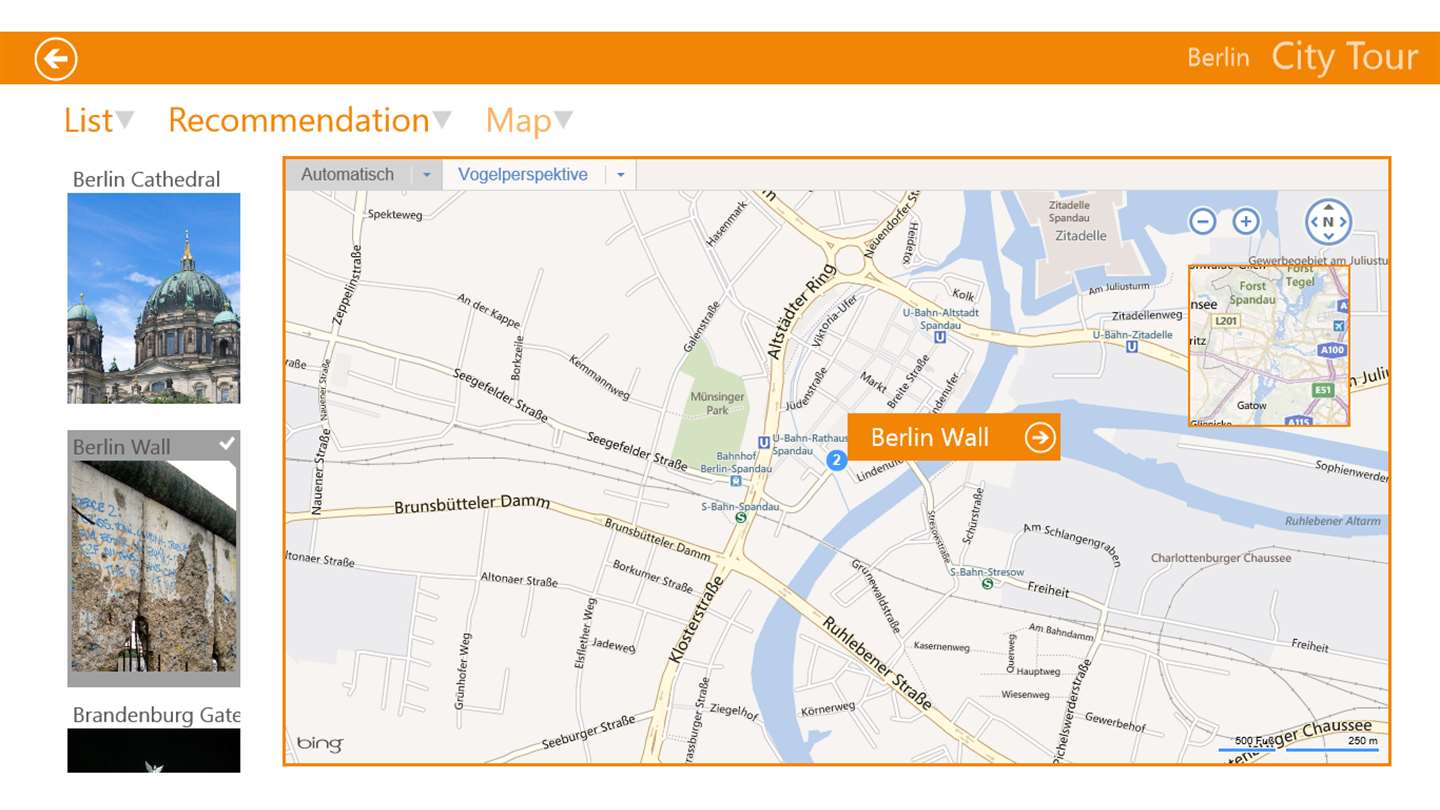Open the Berlin Cathedral photo
1440x810 pixels.
click(x=154, y=298)
